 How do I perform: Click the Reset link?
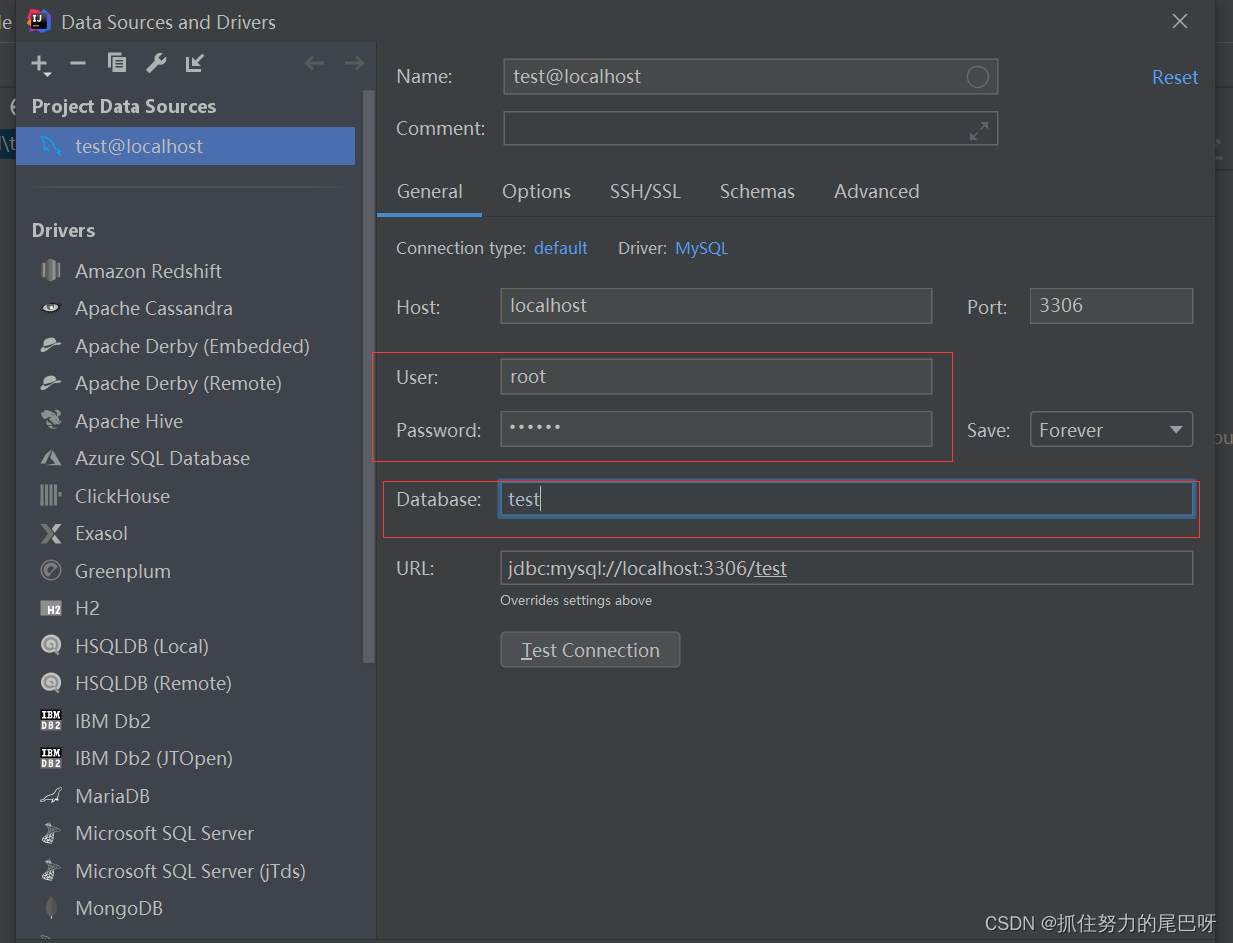[1175, 77]
